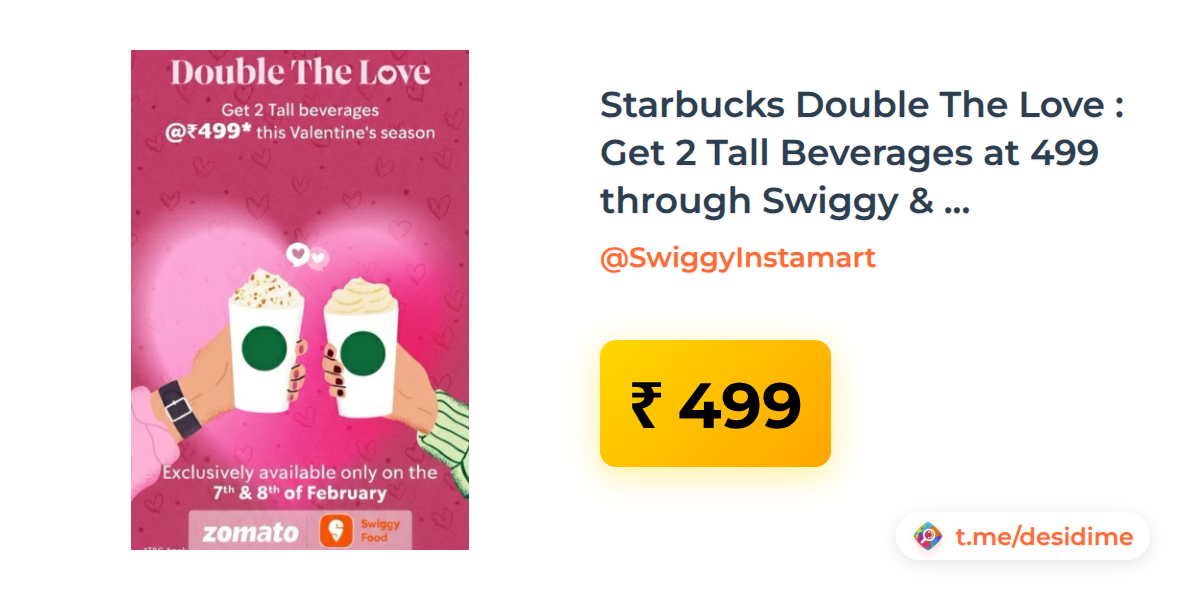Open the Starbucks promo poster thumbnail
1200x600 pixels.
(300, 300)
